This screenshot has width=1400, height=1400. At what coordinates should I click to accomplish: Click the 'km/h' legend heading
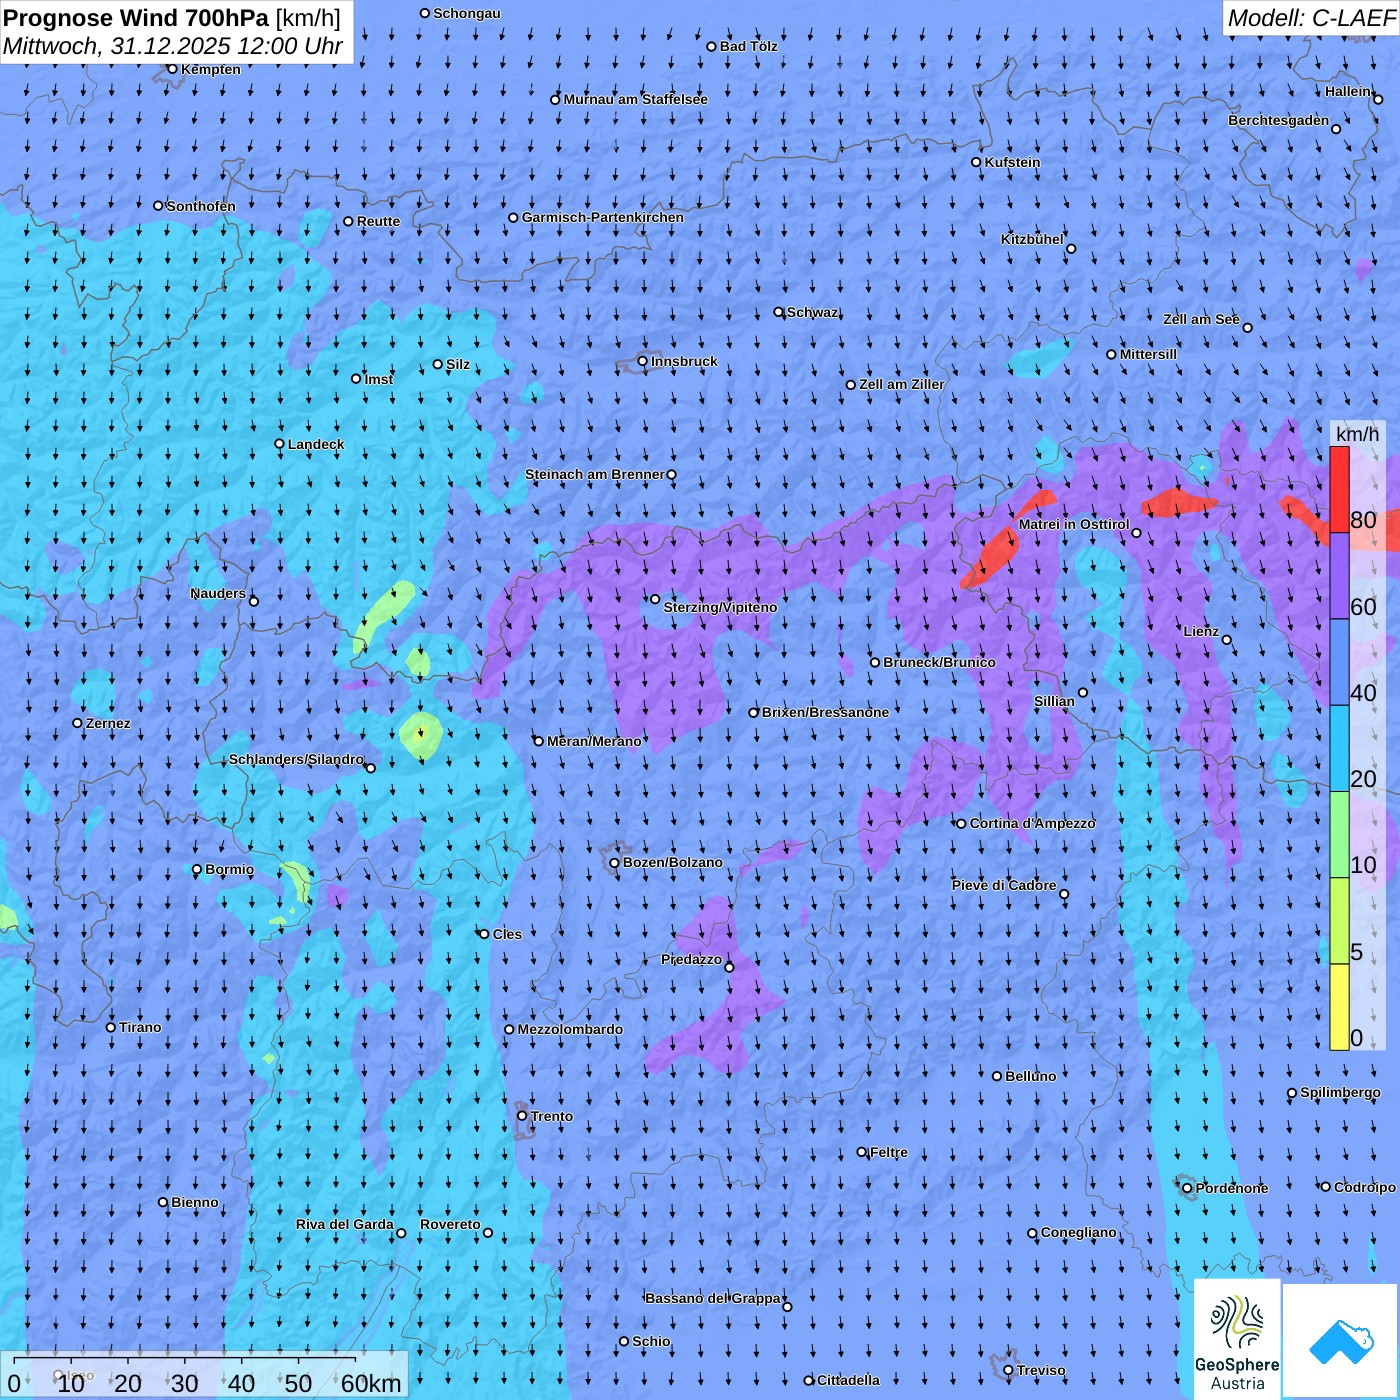pyautogui.click(x=1357, y=434)
